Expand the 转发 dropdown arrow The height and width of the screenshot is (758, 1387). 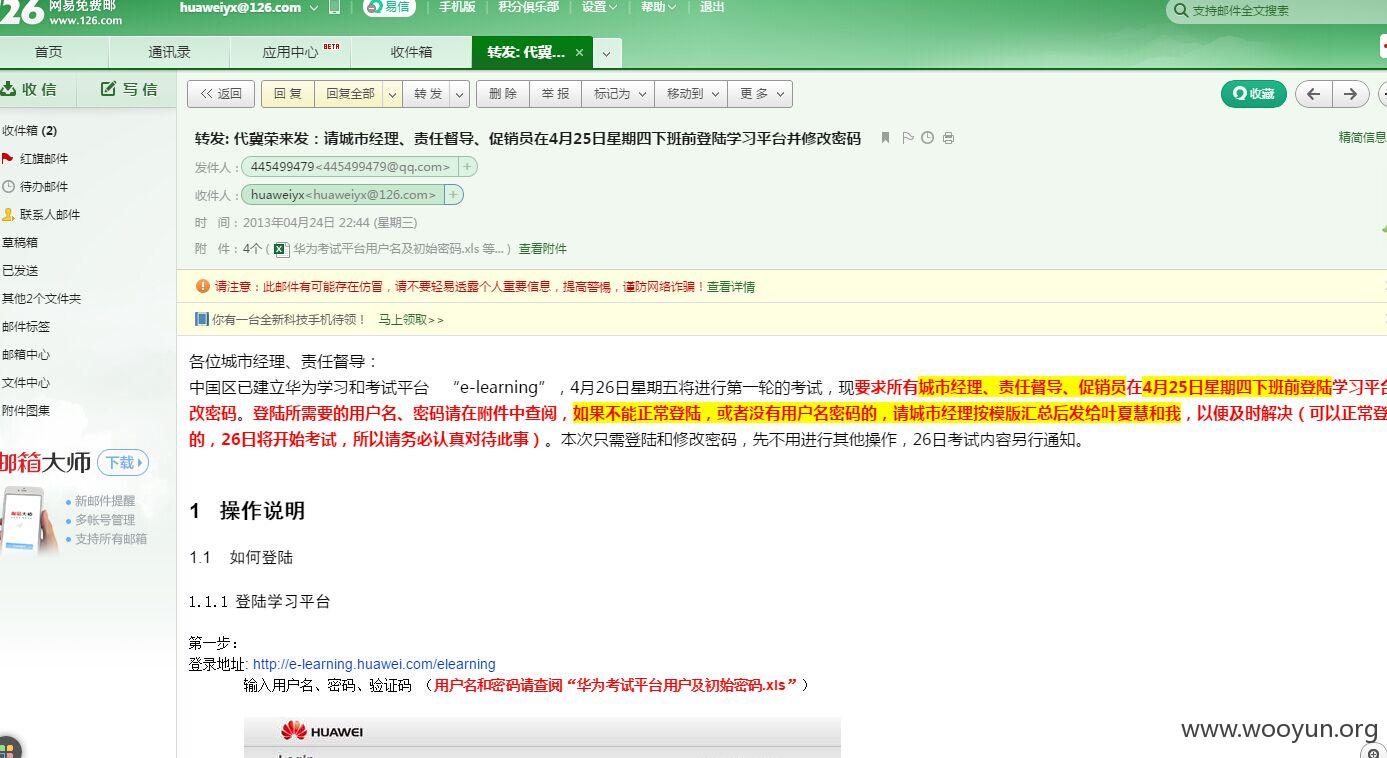(x=460, y=94)
